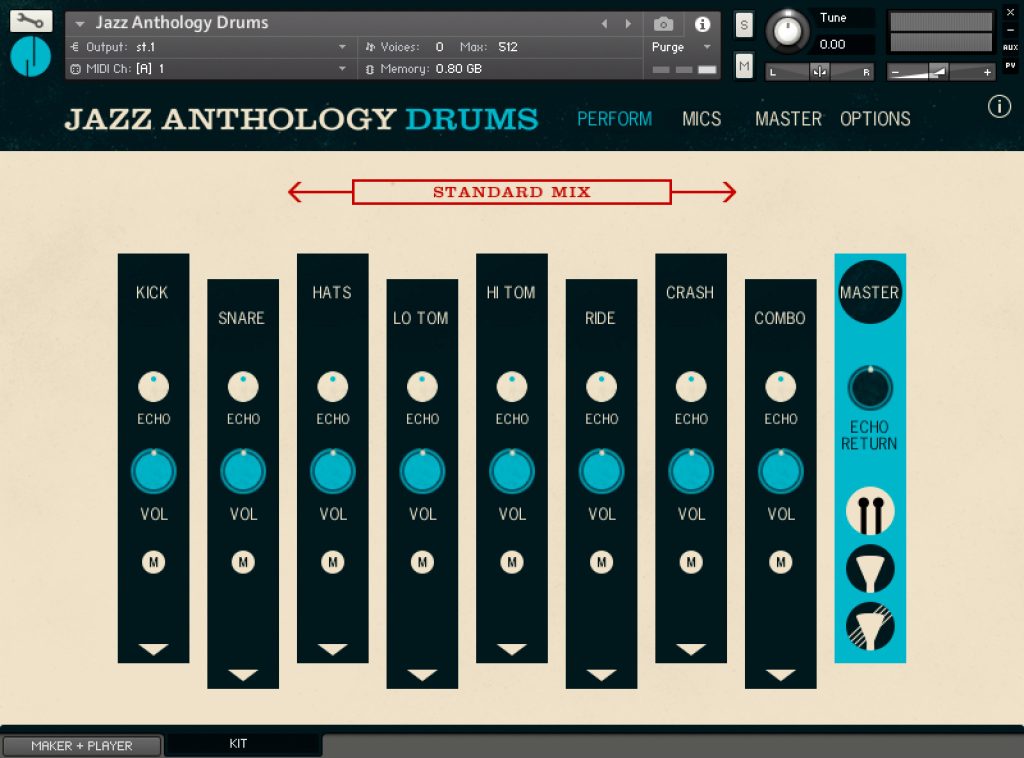Viewport: 1024px width, 758px height.
Task: Expand the Hi Tom channel down arrow
Action: 512,649
